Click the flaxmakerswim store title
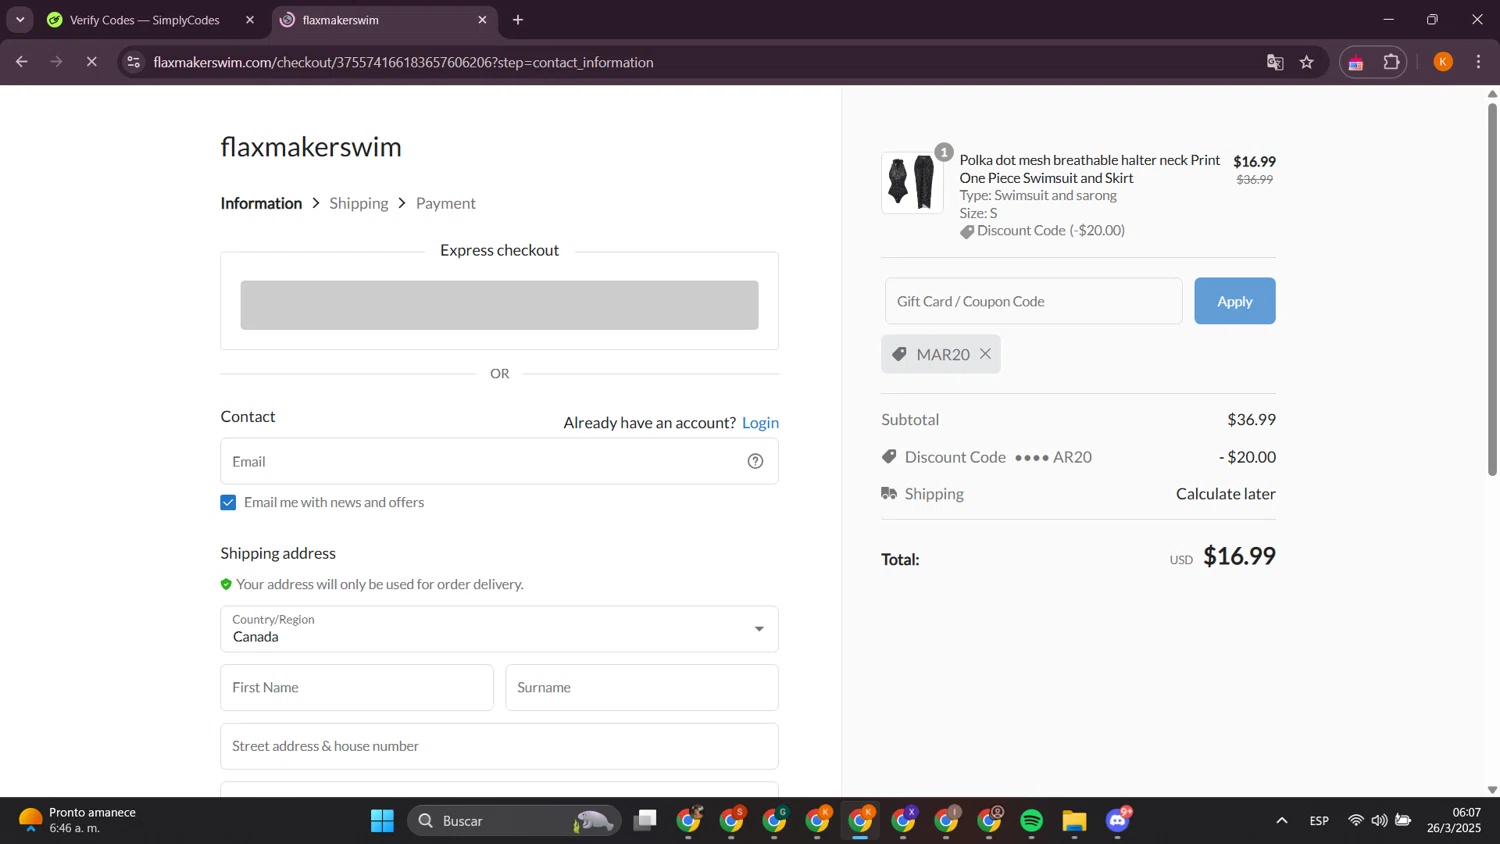1500x844 pixels. 311,147
